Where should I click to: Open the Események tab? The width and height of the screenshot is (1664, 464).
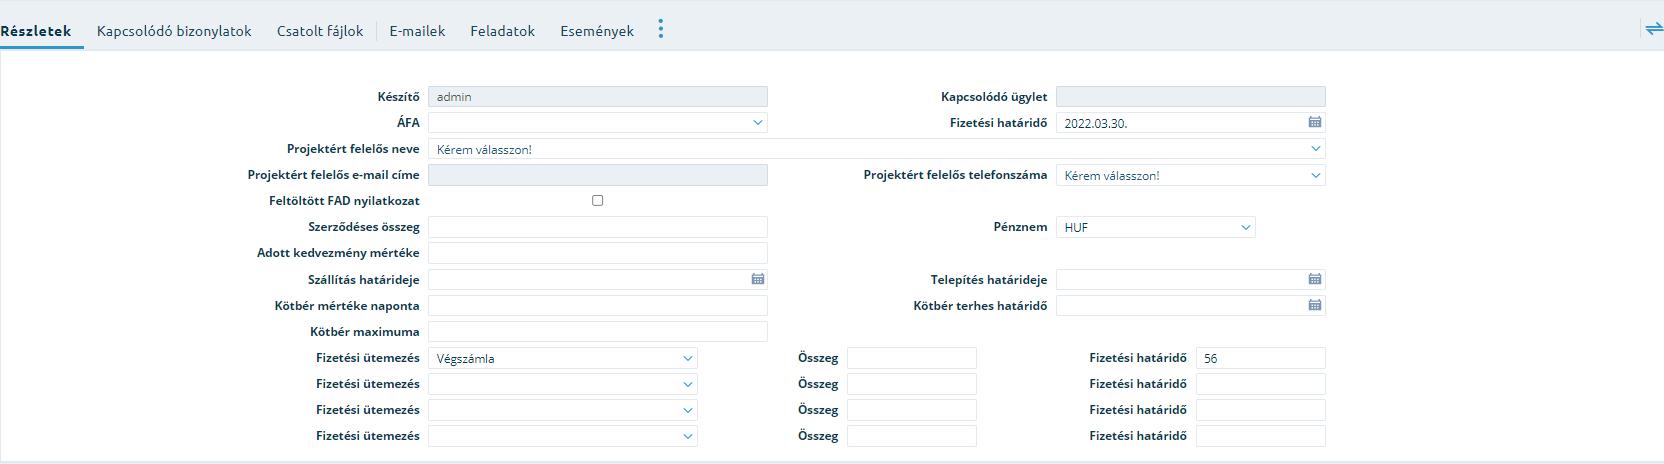(x=597, y=31)
